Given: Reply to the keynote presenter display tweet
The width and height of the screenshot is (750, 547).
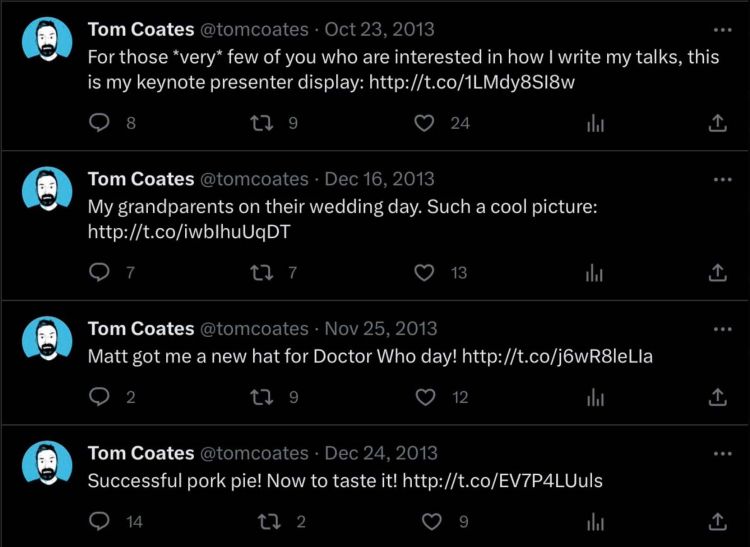Looking at the screenshot, I should (99, 123).
